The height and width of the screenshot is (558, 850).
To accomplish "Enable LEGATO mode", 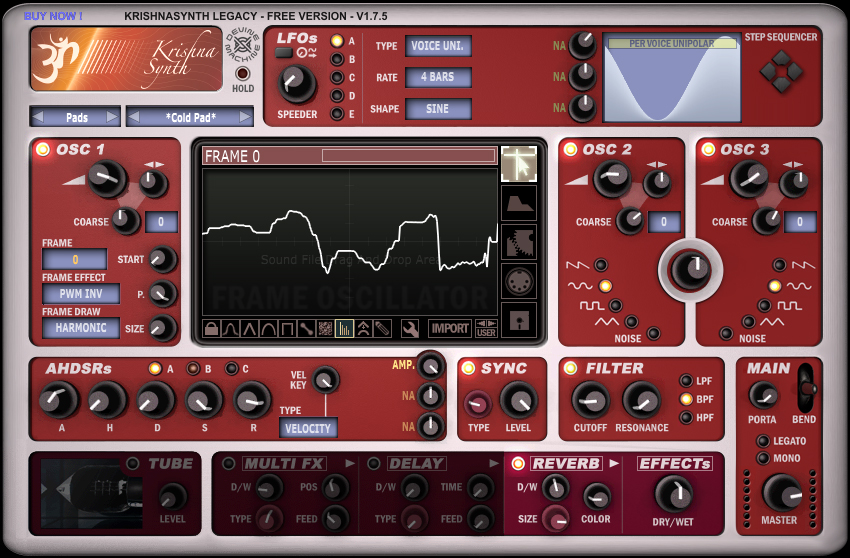I will click(x=763, y=441).
